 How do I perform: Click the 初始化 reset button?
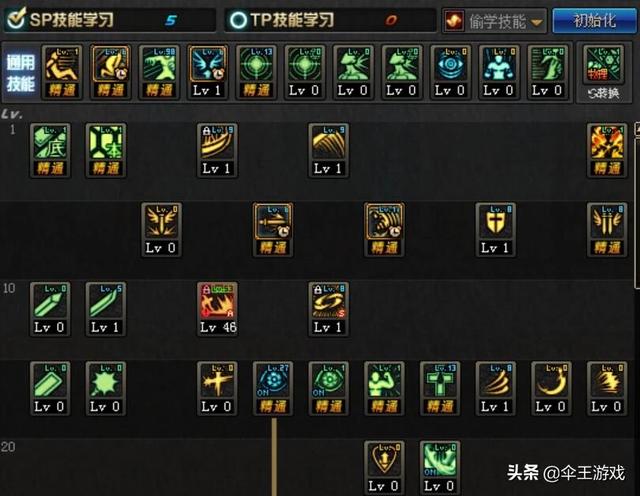(x=594, y=20)
